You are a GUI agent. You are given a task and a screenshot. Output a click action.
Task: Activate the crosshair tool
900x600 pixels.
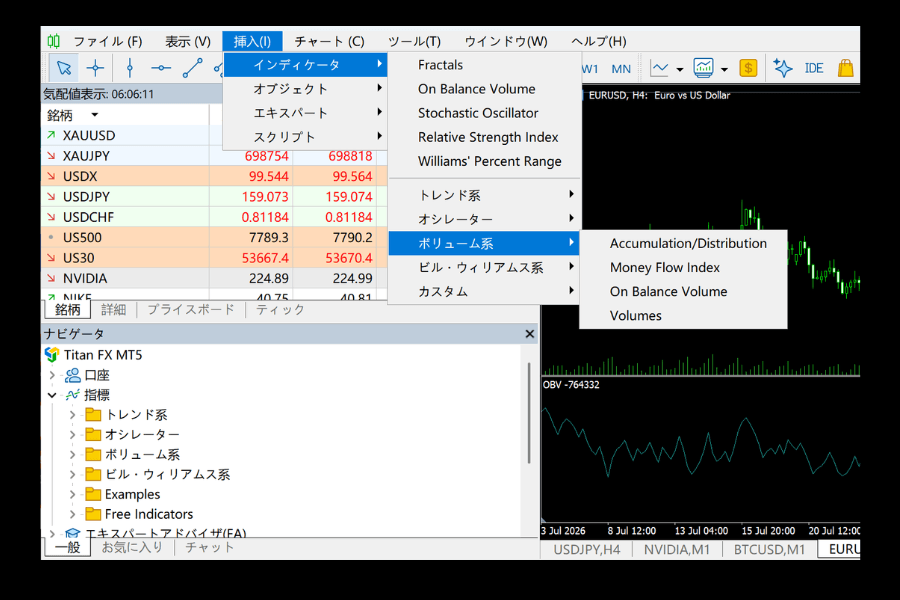(95, 68)
